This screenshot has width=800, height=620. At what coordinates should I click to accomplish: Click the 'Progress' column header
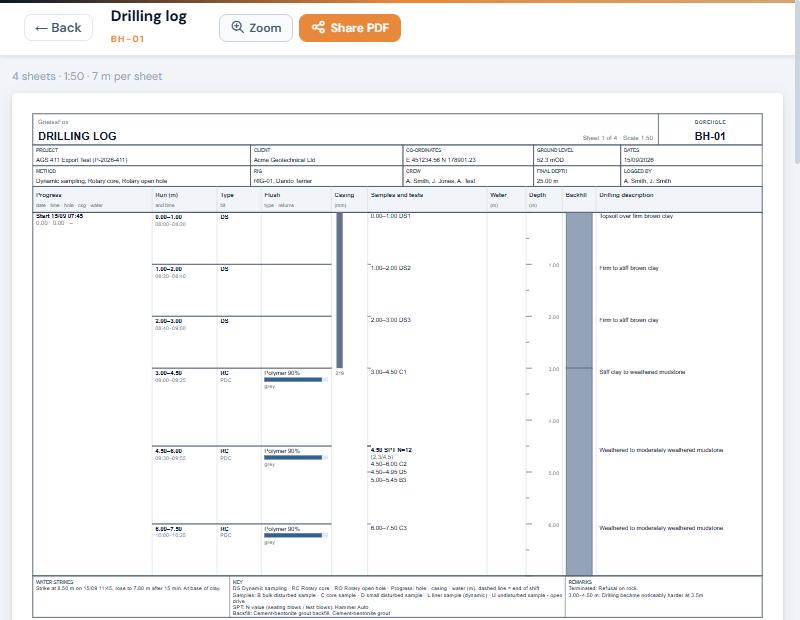[x=49, y=195]
